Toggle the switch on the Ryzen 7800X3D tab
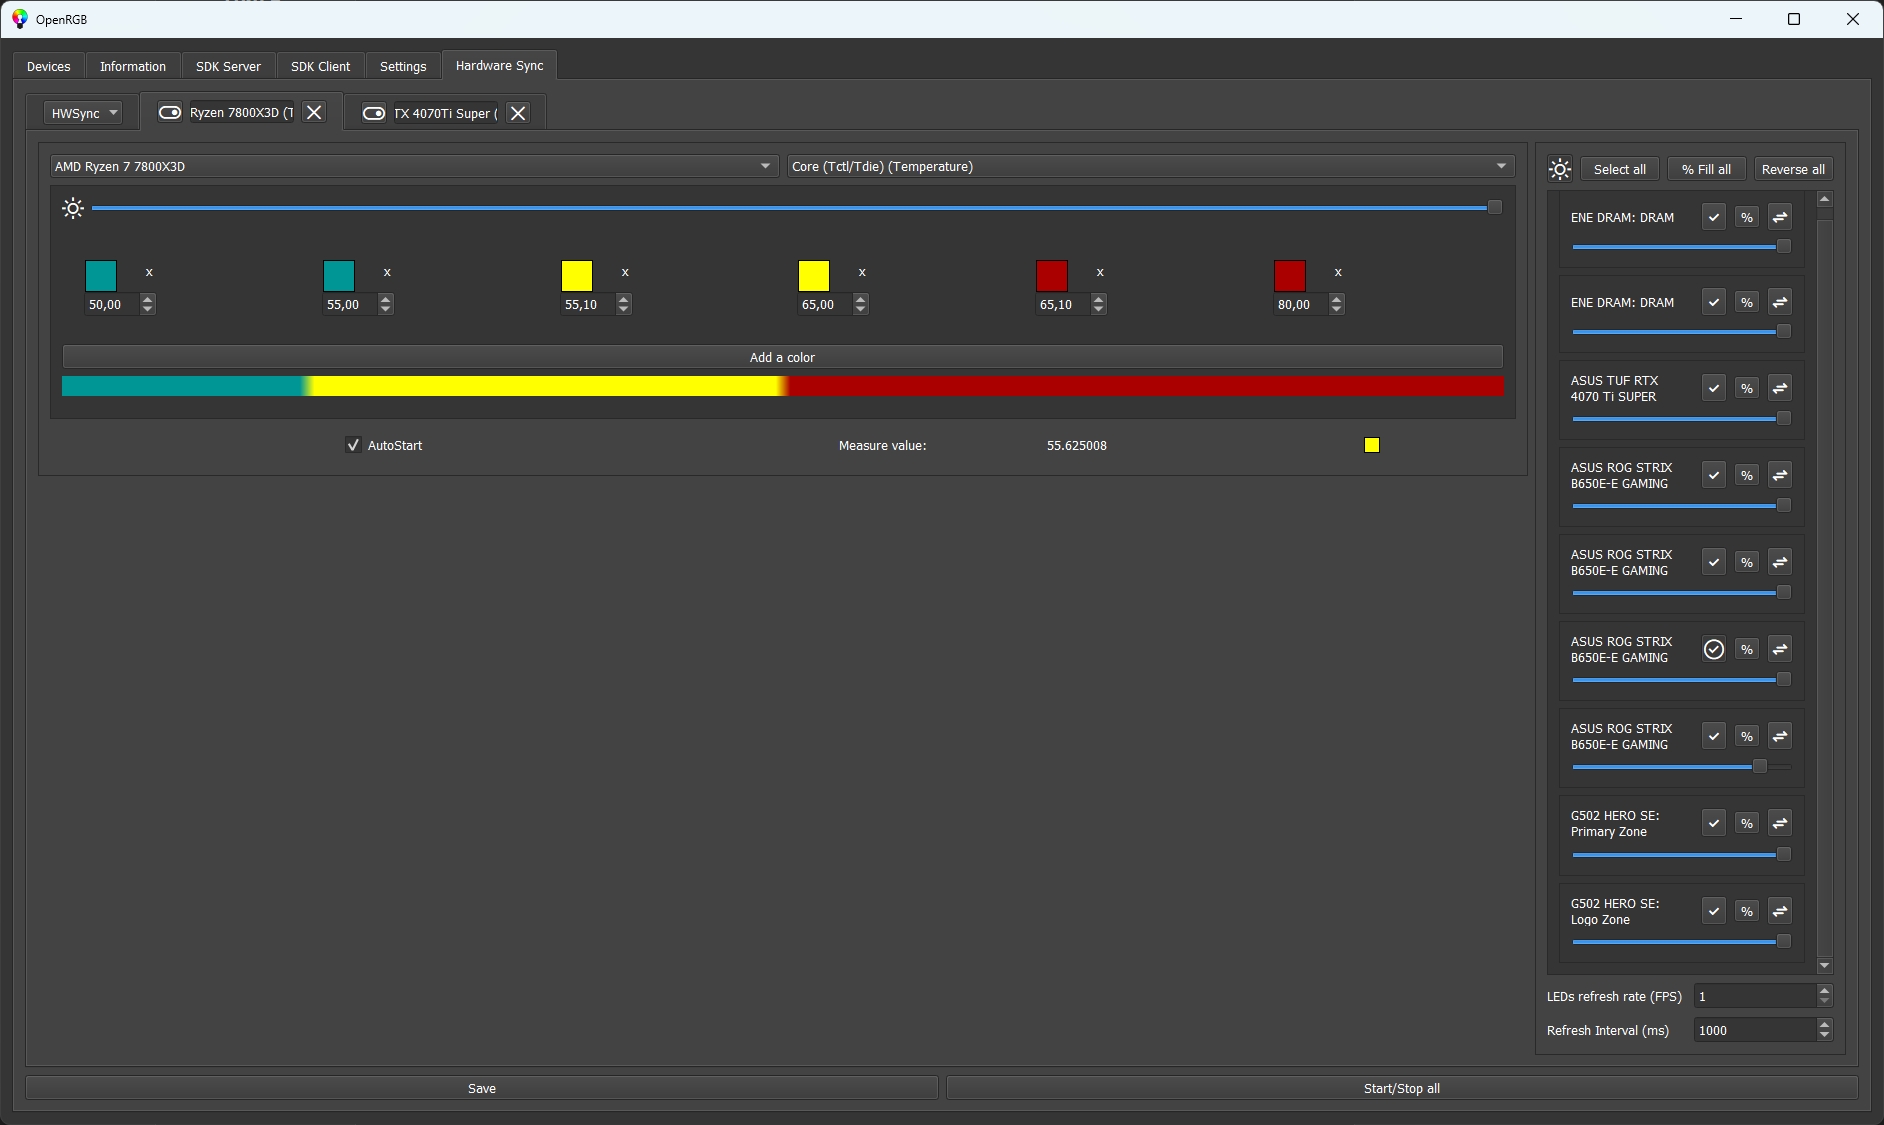1884x1125 pixels. click(x=170, y=112)
